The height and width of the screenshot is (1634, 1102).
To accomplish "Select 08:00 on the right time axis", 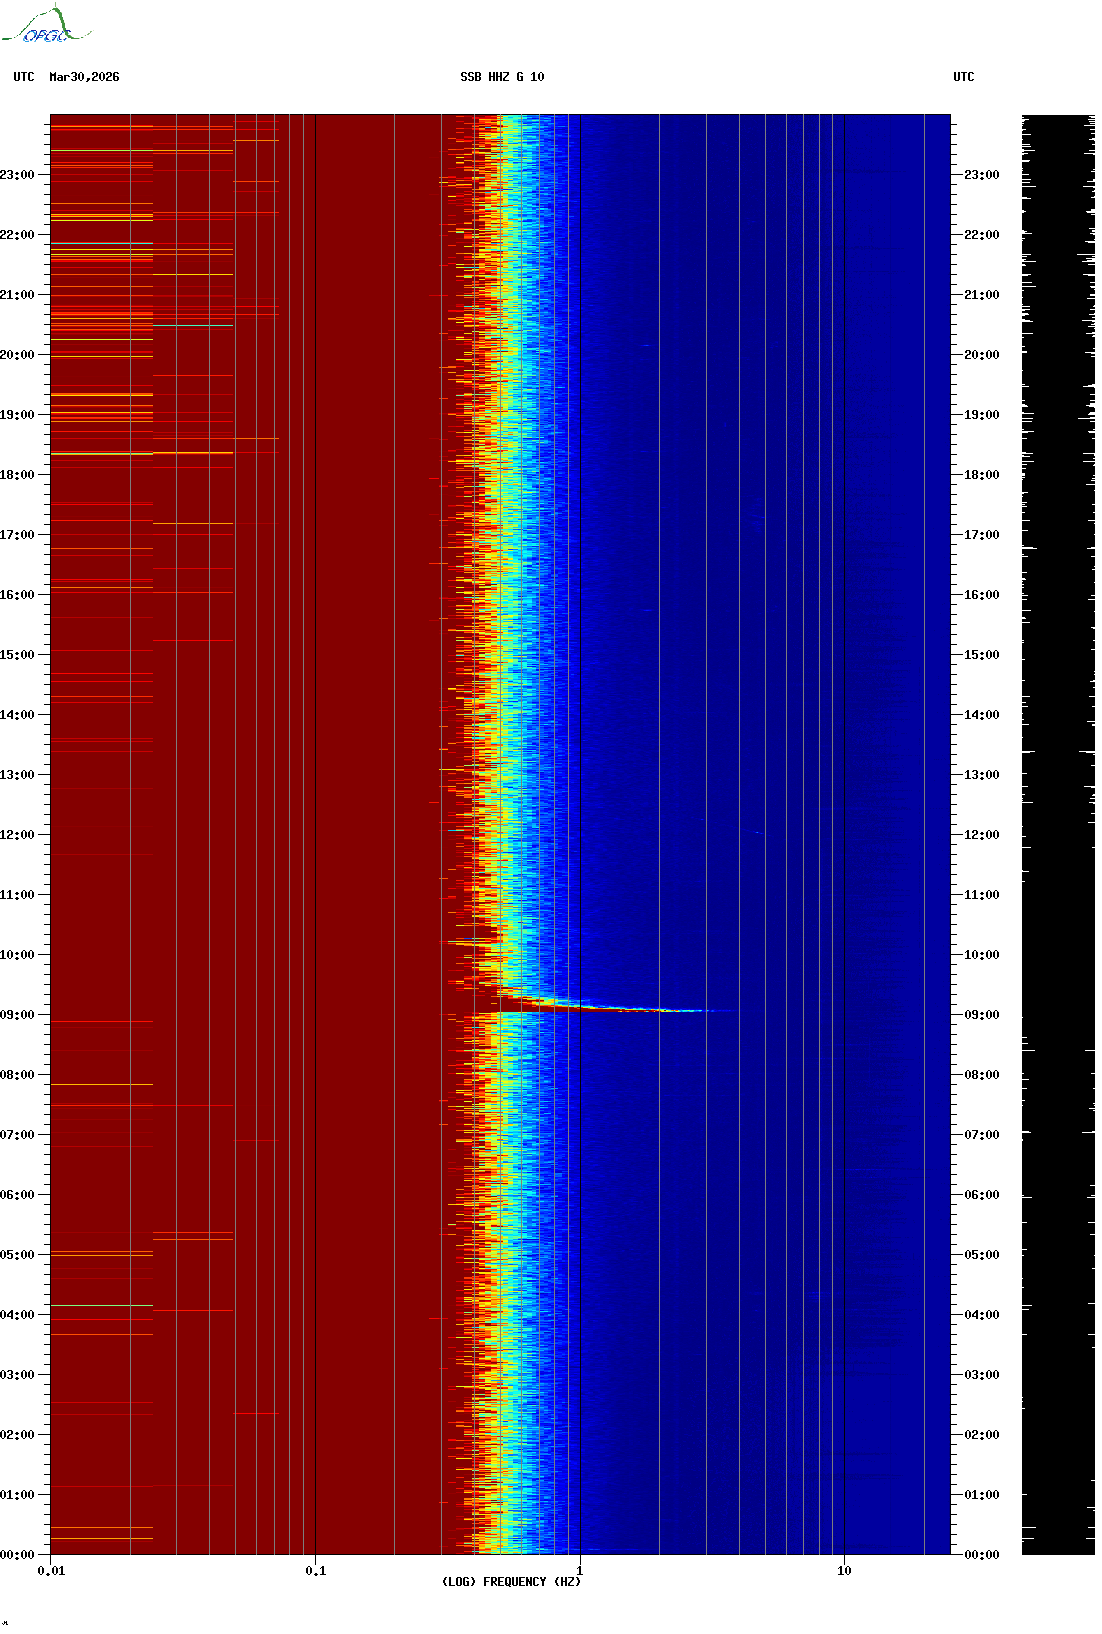I will coord(982,1075).
